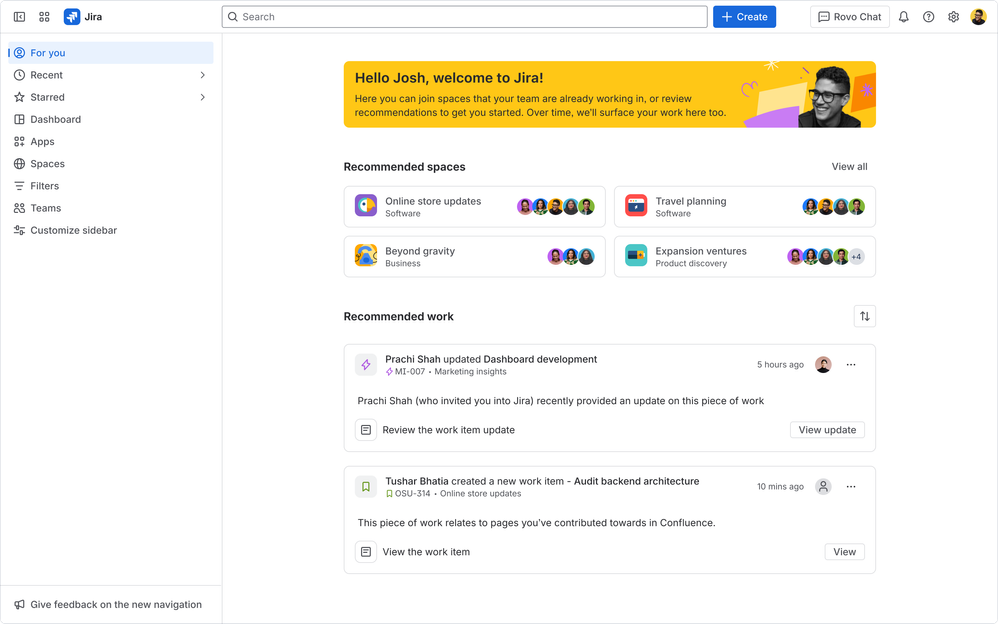Open Teams in the sidebar

click(x=111, y=208)
